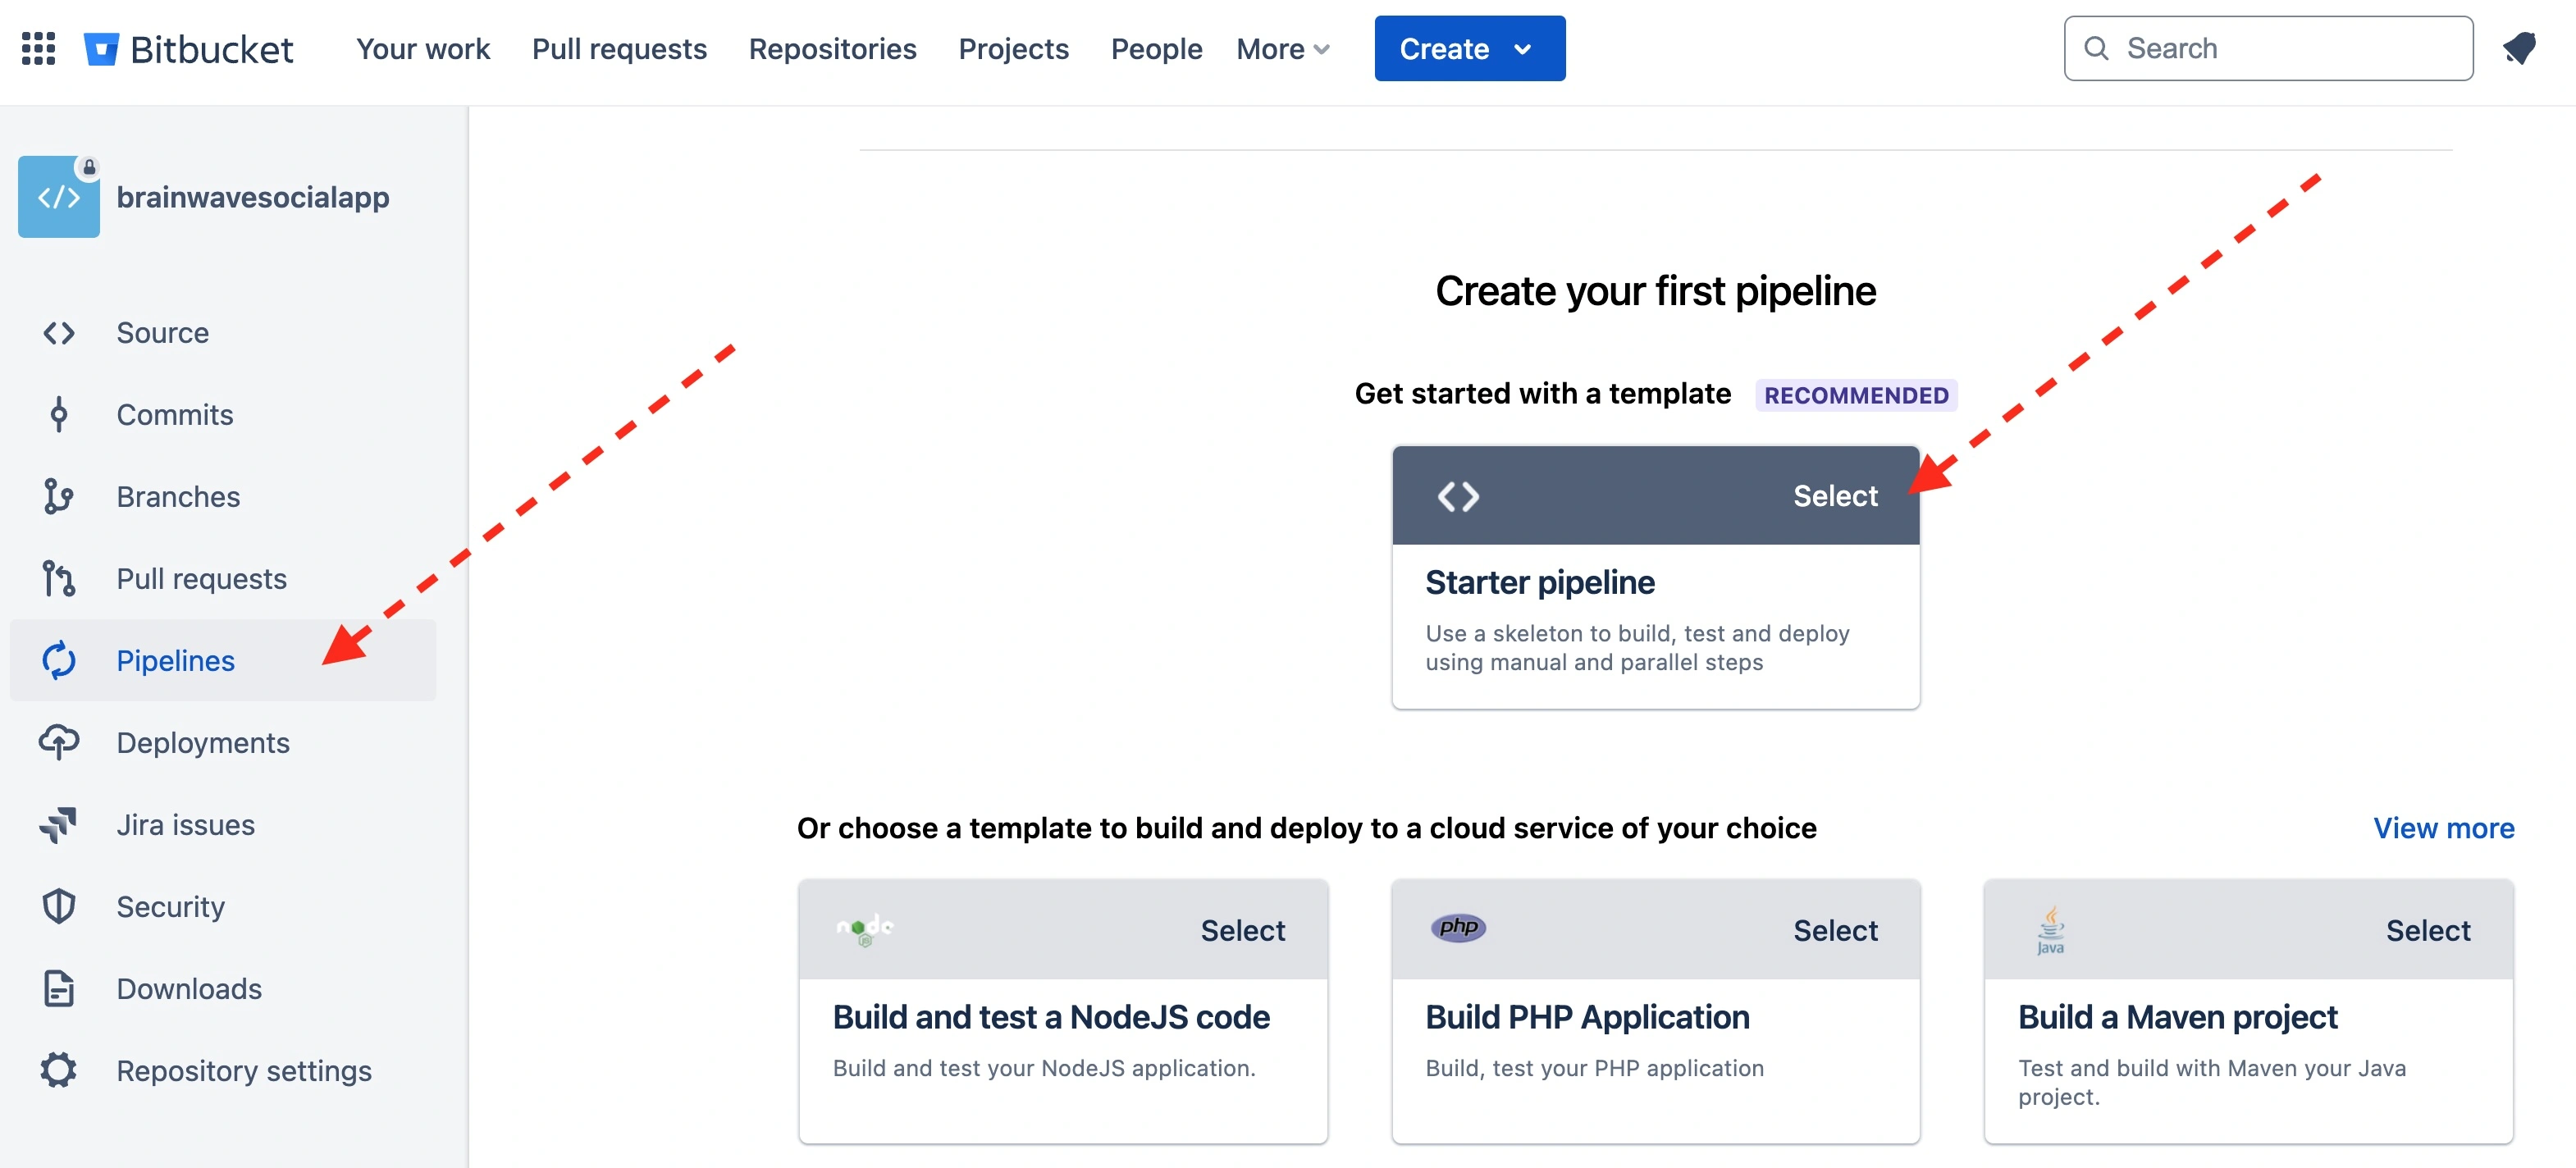Open Repository settings in the sidebar
The image size is (2576, 1168).
pyautogui.click(x=223, y=1071)
